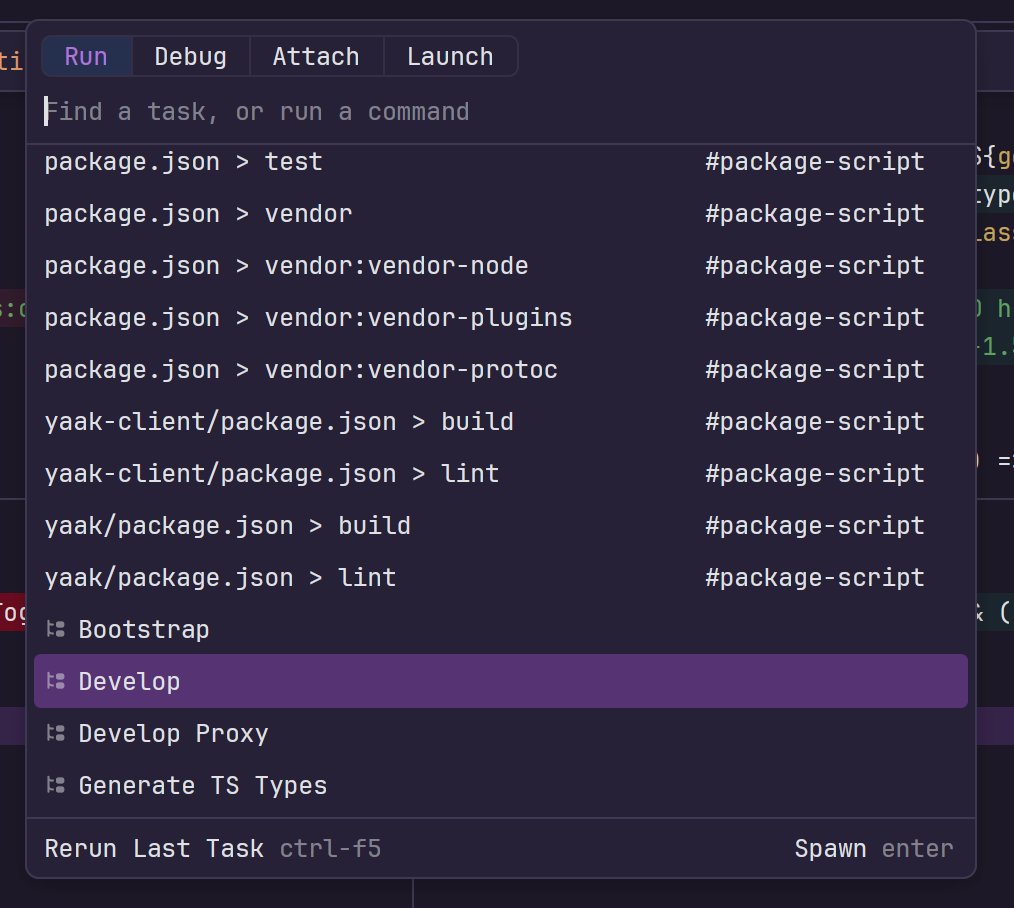Click the Bootstrap task icon
Screen dimensions: 1014x908
tap(56, 629)
